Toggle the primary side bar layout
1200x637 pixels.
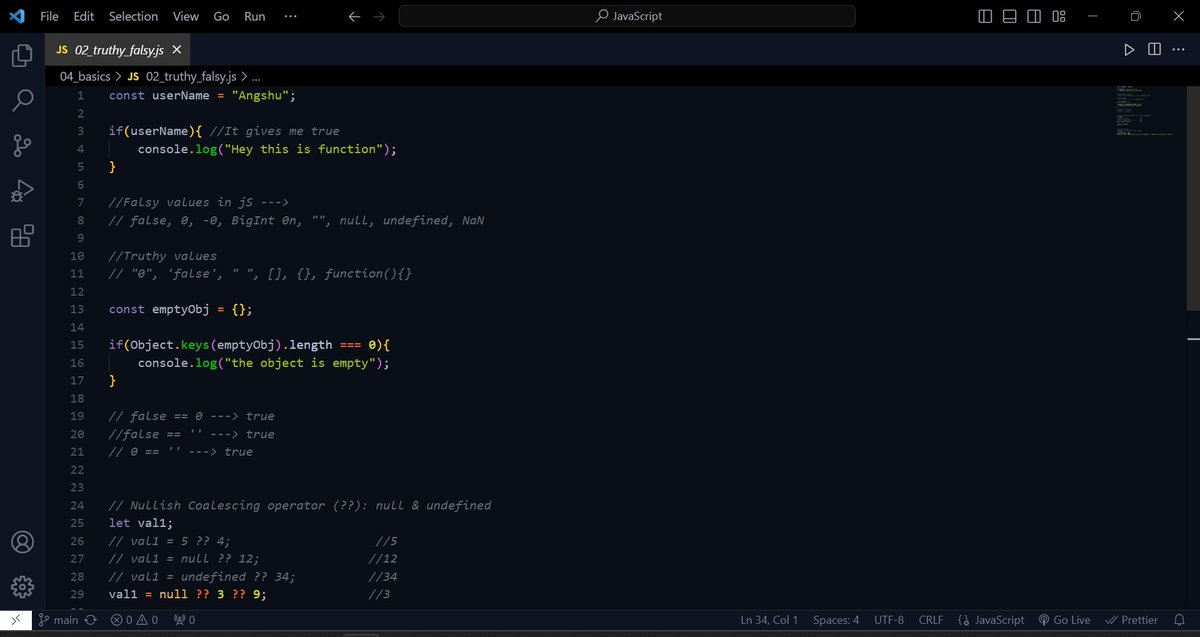[985, 16]
